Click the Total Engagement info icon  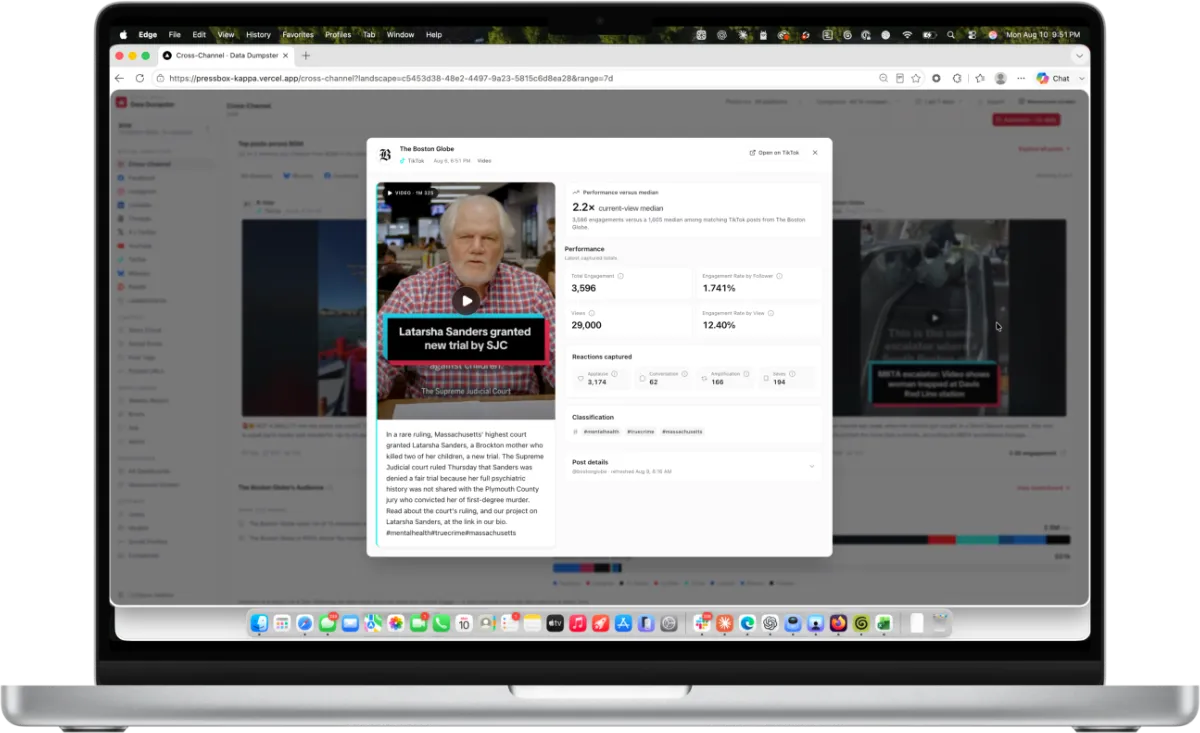pos(621,276)
